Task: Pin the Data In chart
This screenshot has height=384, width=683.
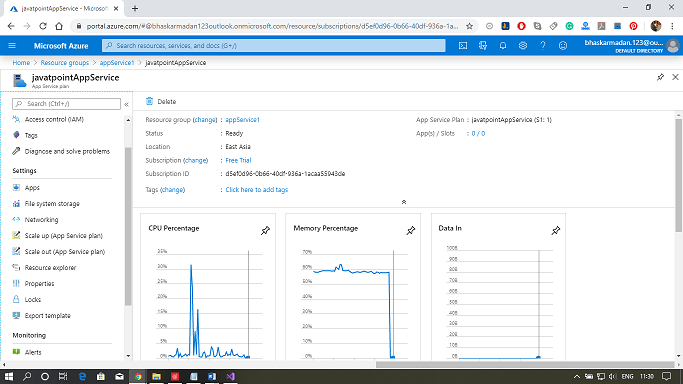Action: (x=555, y=230)
